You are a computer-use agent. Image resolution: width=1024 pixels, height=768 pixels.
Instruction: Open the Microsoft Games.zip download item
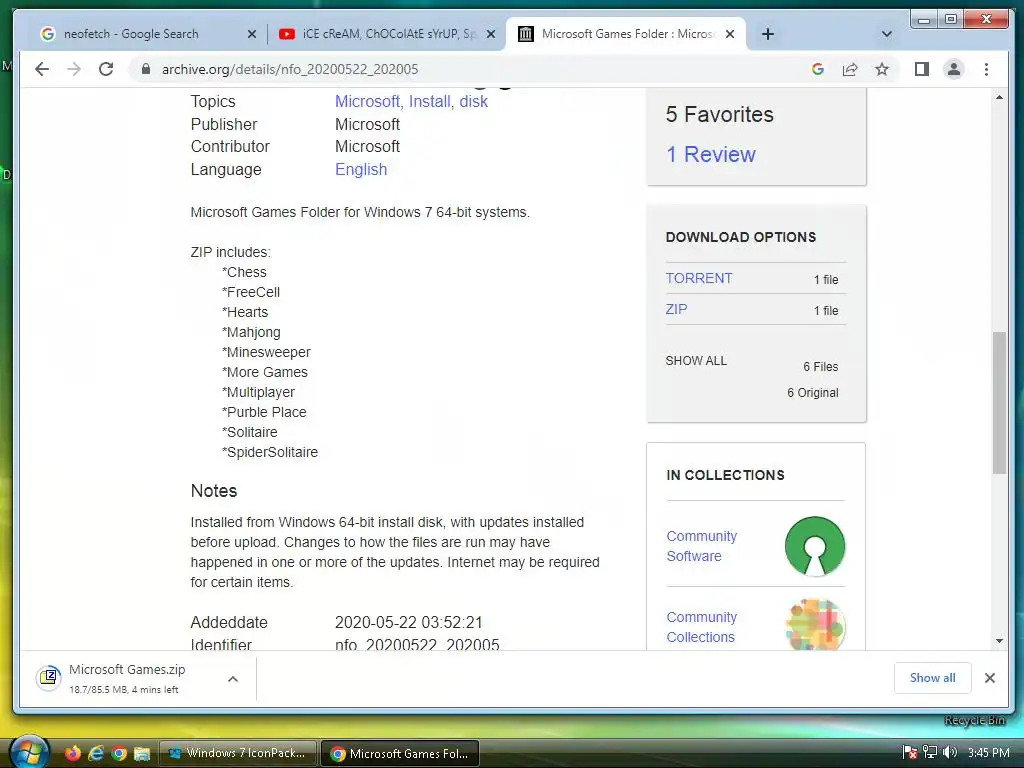click(127, 679)
